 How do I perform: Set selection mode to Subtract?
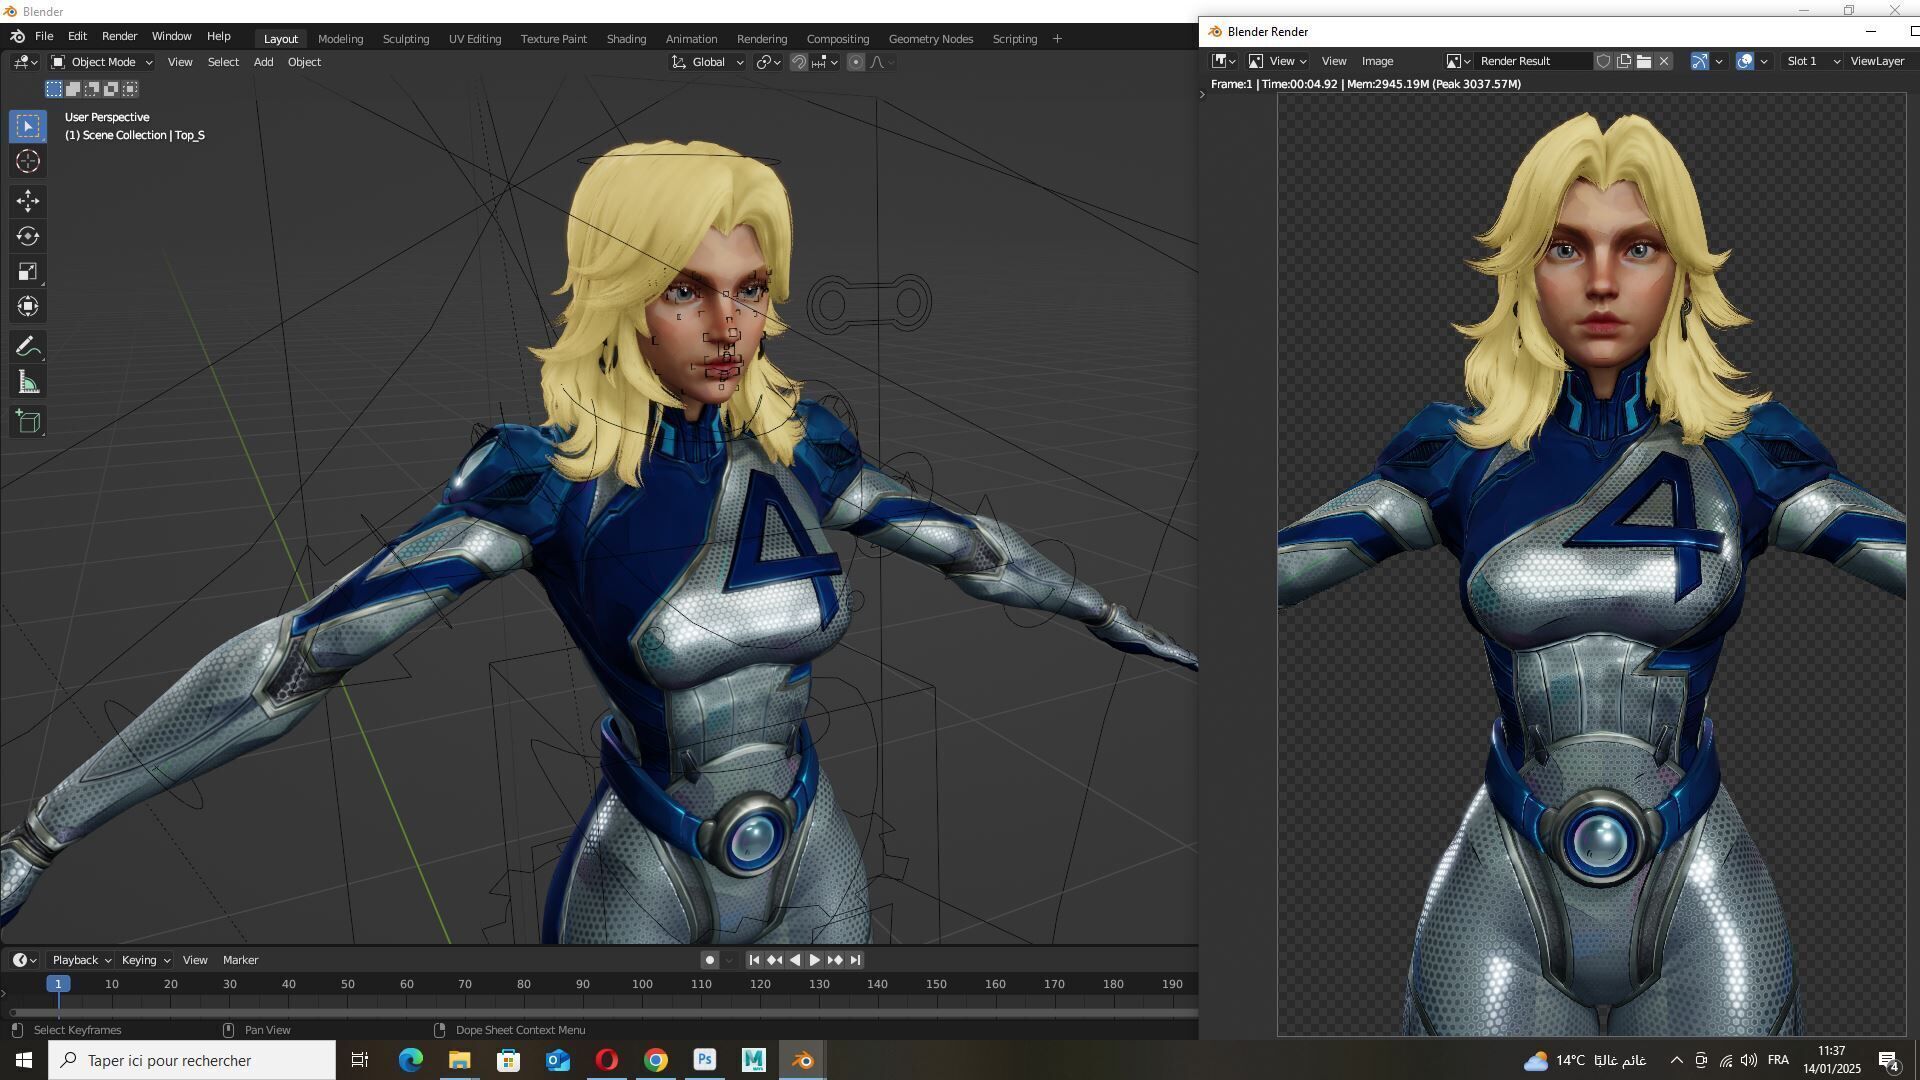click(92, 89)
